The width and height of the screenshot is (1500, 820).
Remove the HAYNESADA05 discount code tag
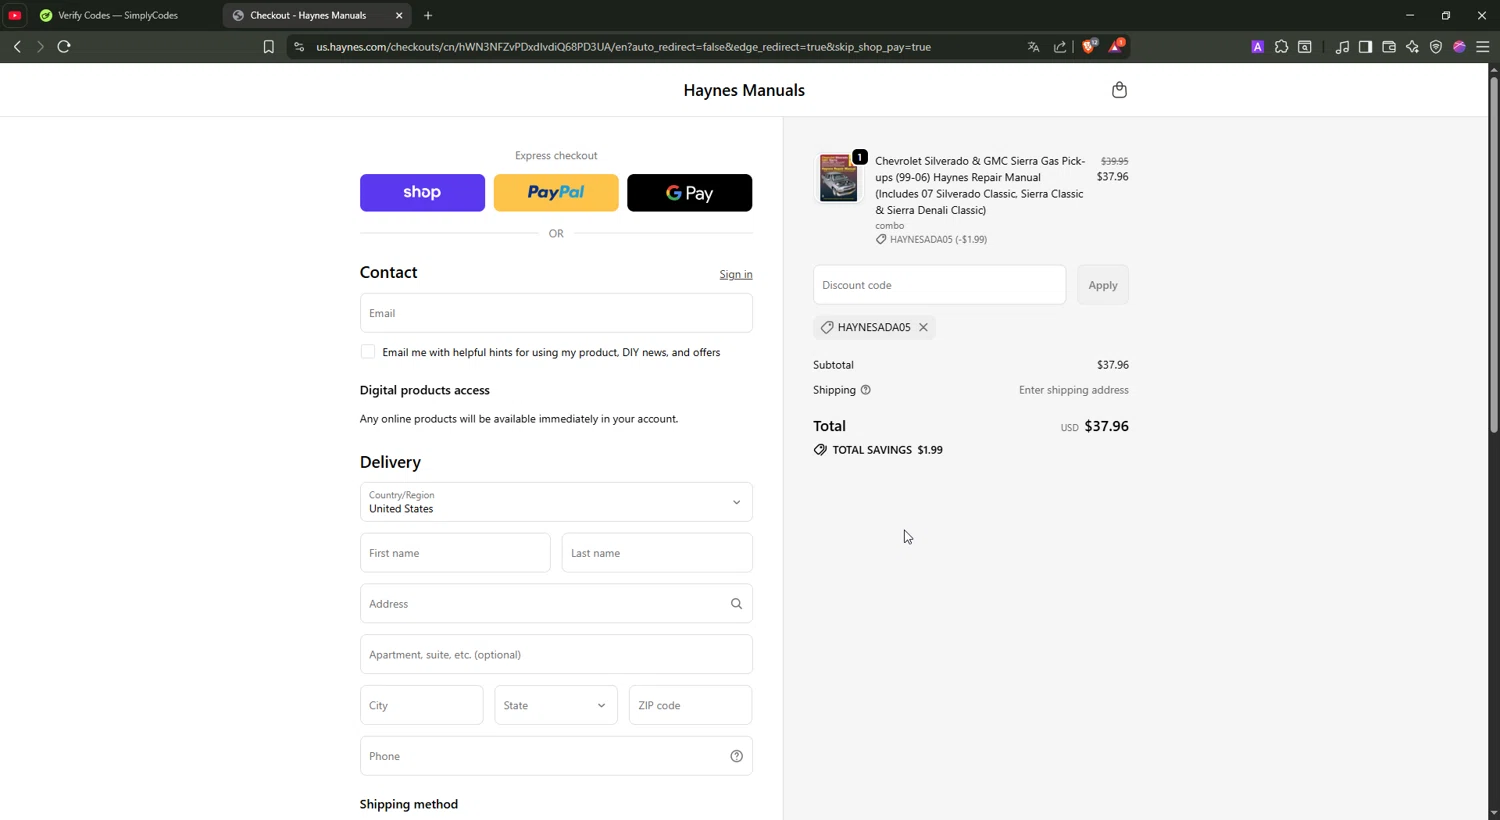point(923,327)
